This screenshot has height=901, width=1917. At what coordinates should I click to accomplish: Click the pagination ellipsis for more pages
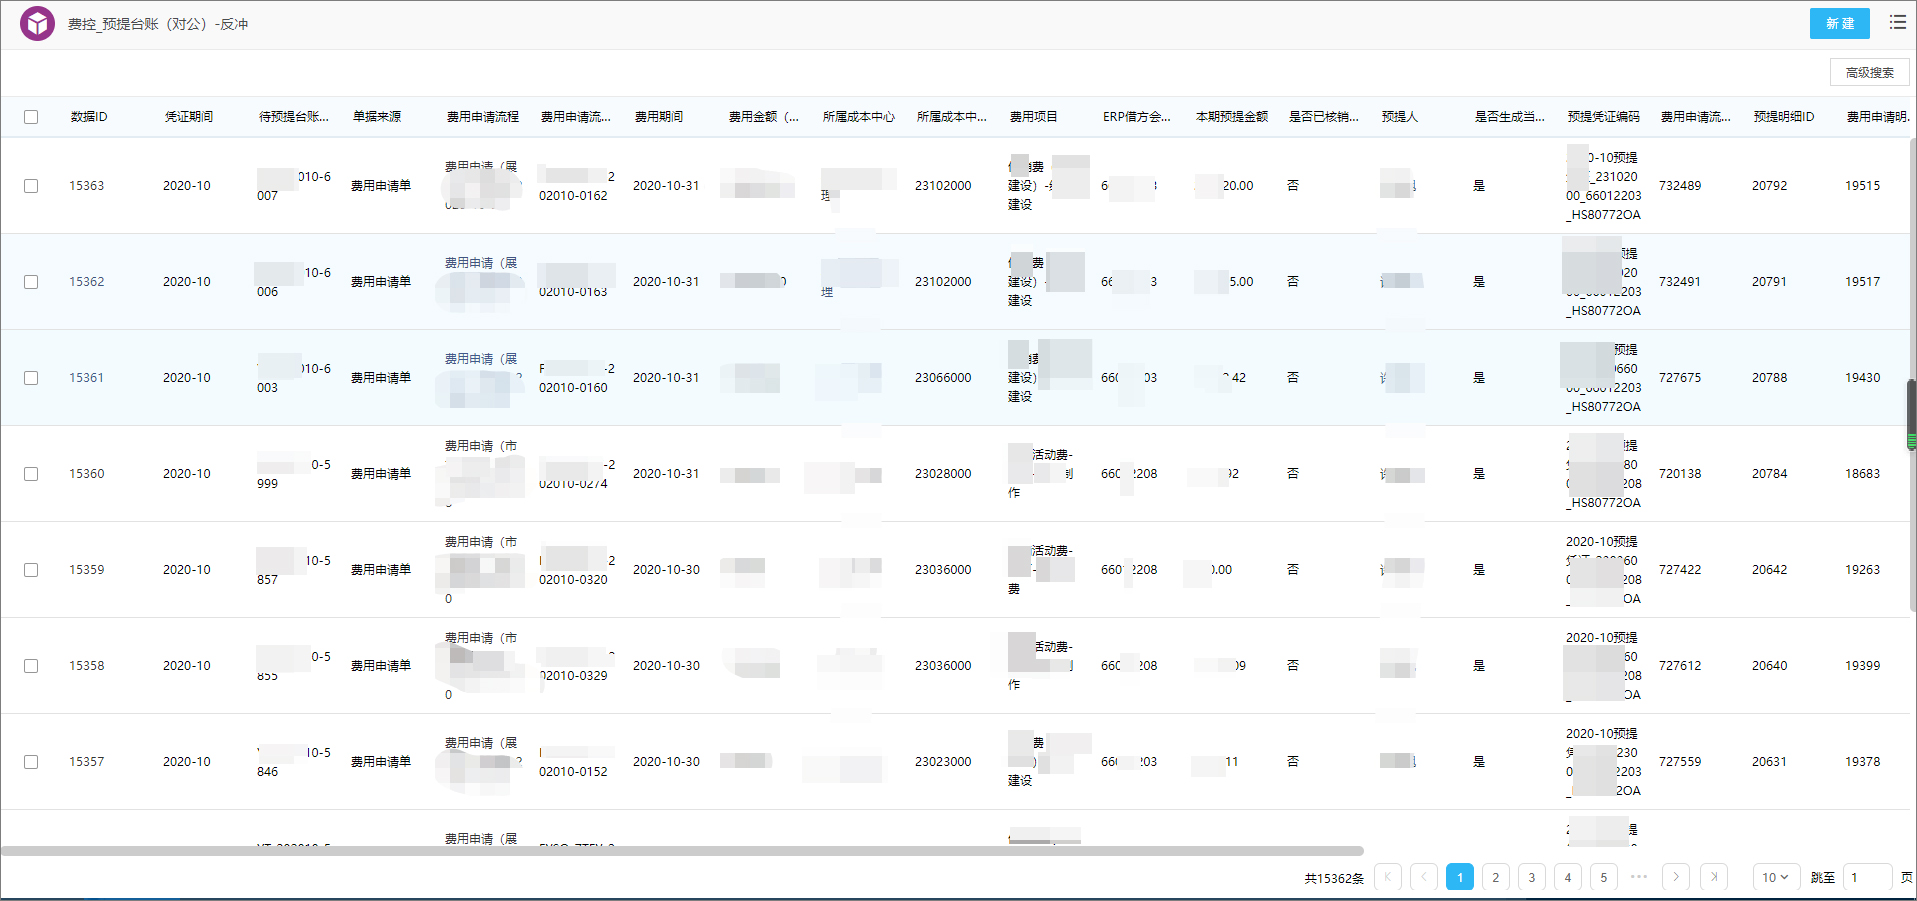1639,877
